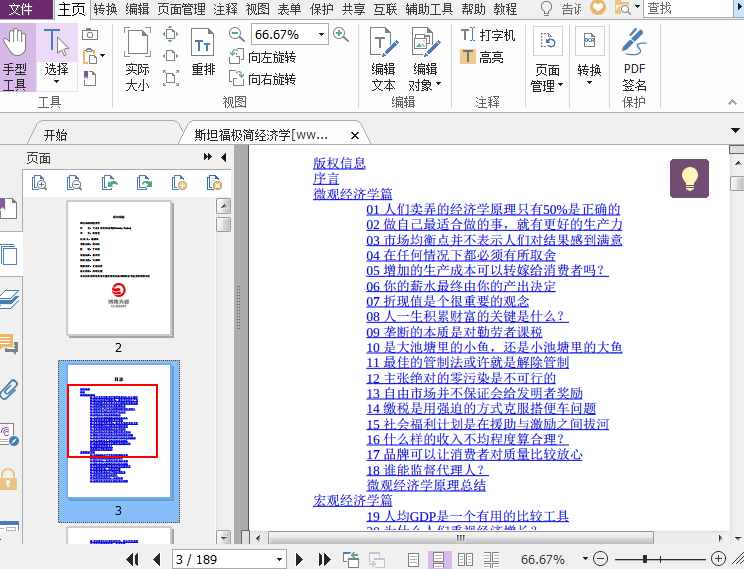Click the Snapshot camera icon
Viewport: 744px width, 569px height.
90,35
